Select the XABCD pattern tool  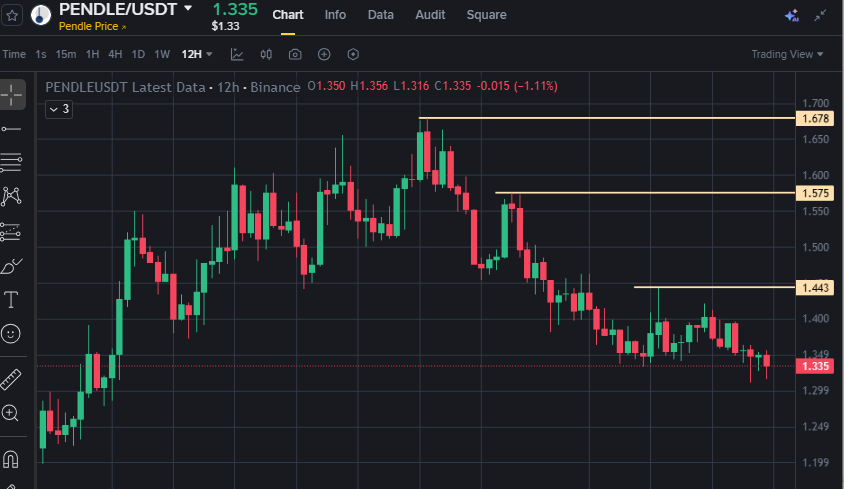[x=11, y=197]
